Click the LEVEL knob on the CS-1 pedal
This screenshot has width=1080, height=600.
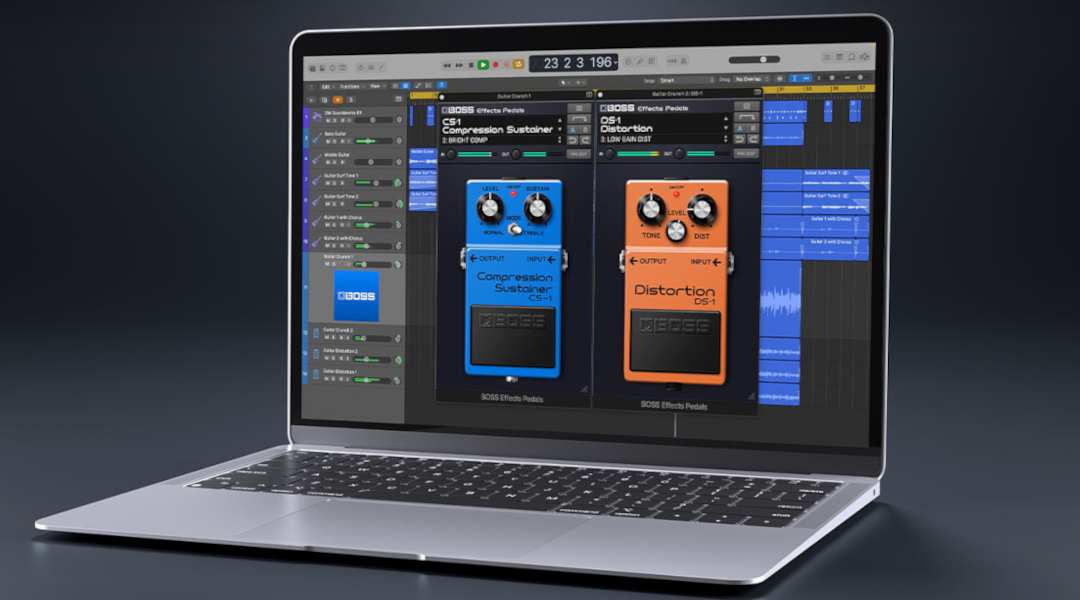tap(490, 207)
